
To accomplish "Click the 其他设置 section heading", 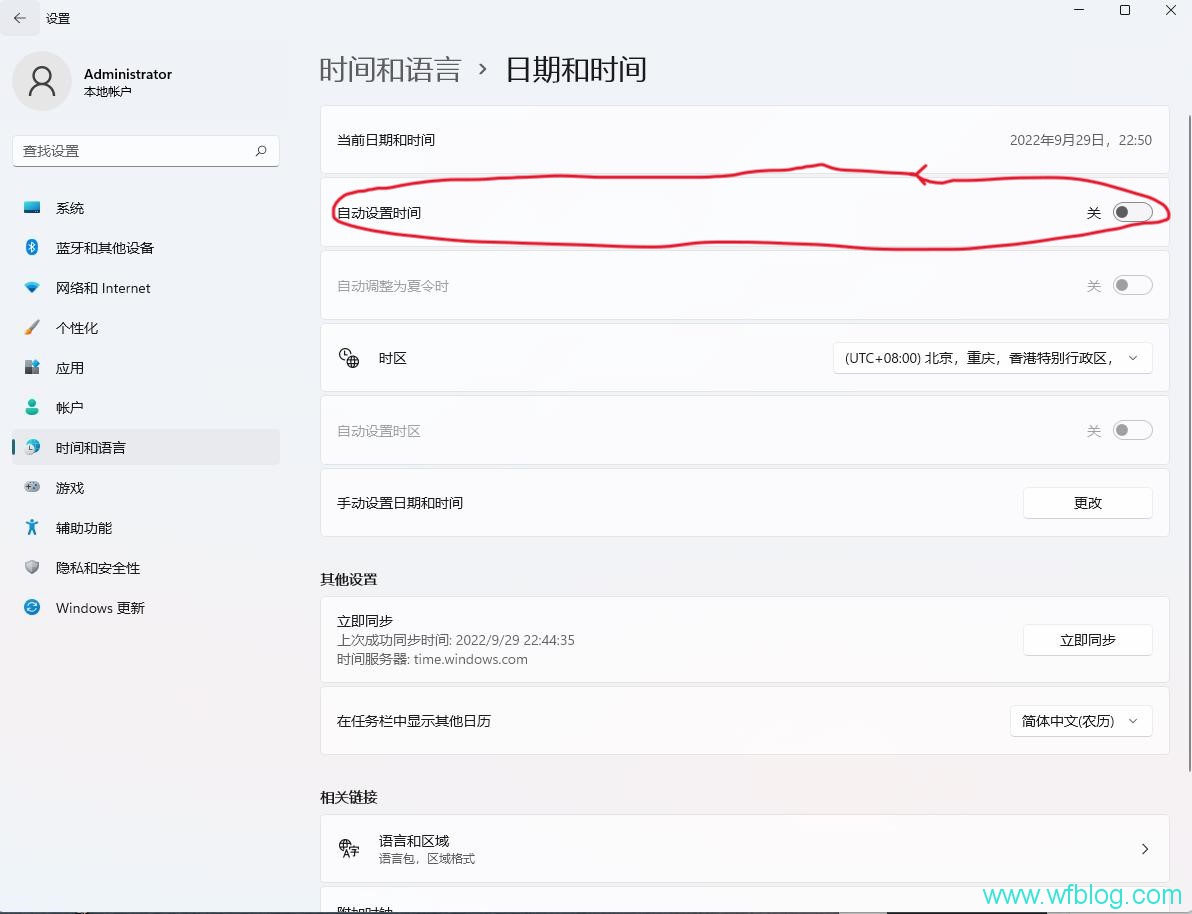I will [x=348, y=579].
